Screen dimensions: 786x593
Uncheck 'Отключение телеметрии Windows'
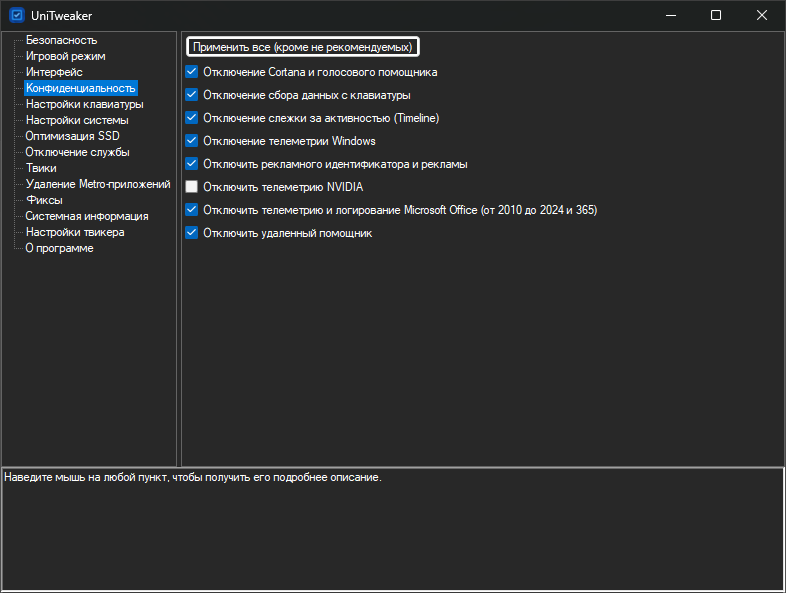[x=192, y=141]
